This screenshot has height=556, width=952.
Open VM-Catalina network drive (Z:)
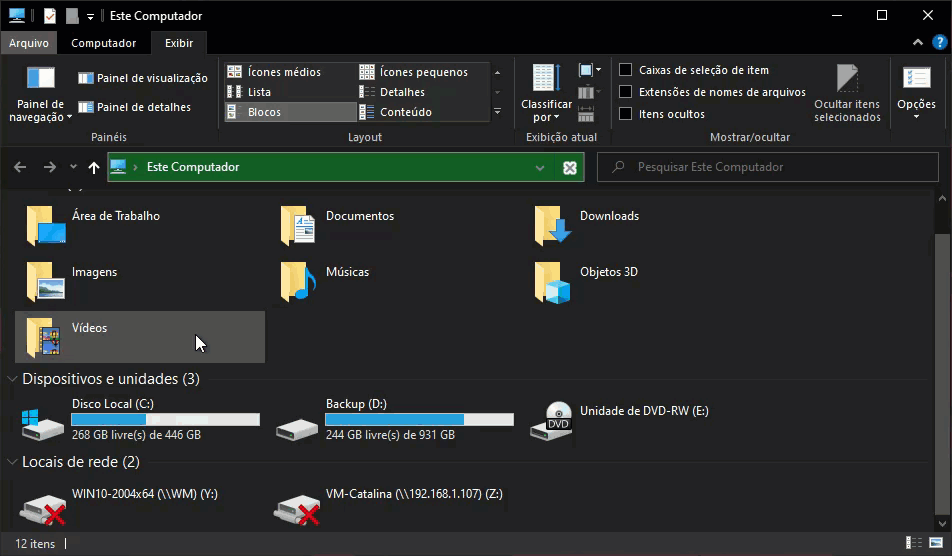393,503
